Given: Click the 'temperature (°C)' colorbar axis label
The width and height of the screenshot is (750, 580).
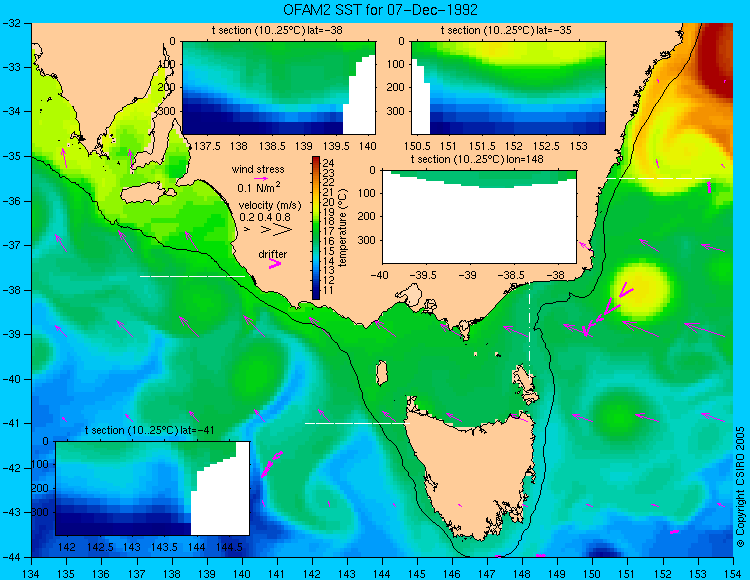Looking at the screenshot, I should click(x=342, y=228).
